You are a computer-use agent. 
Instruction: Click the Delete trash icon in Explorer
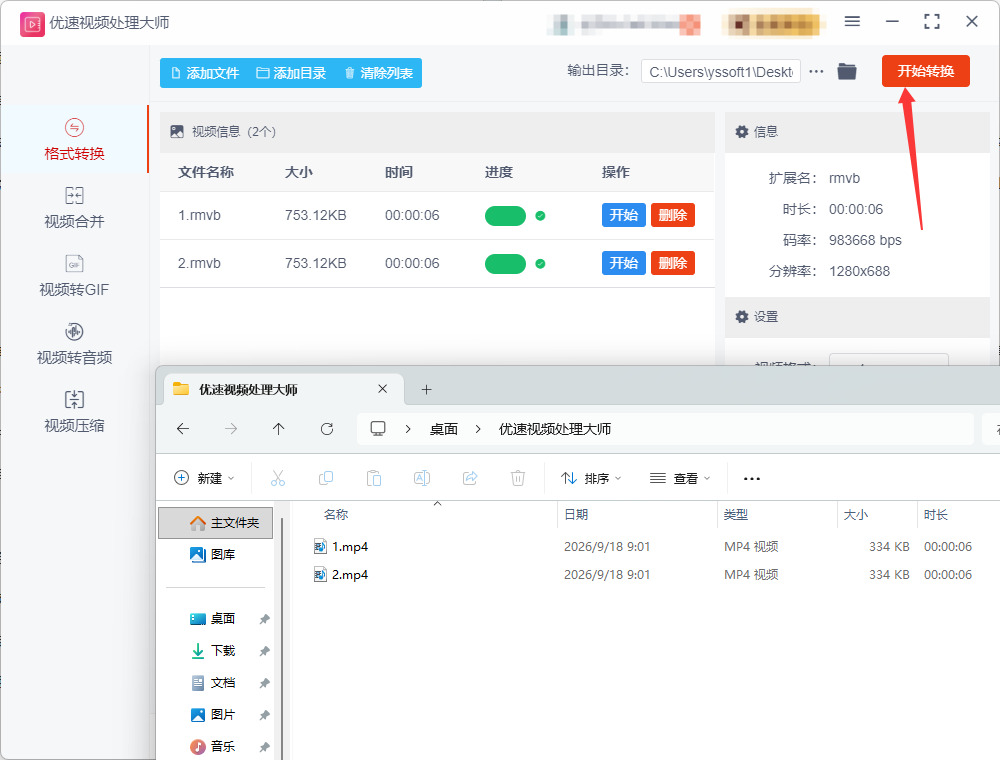(518, 478)
